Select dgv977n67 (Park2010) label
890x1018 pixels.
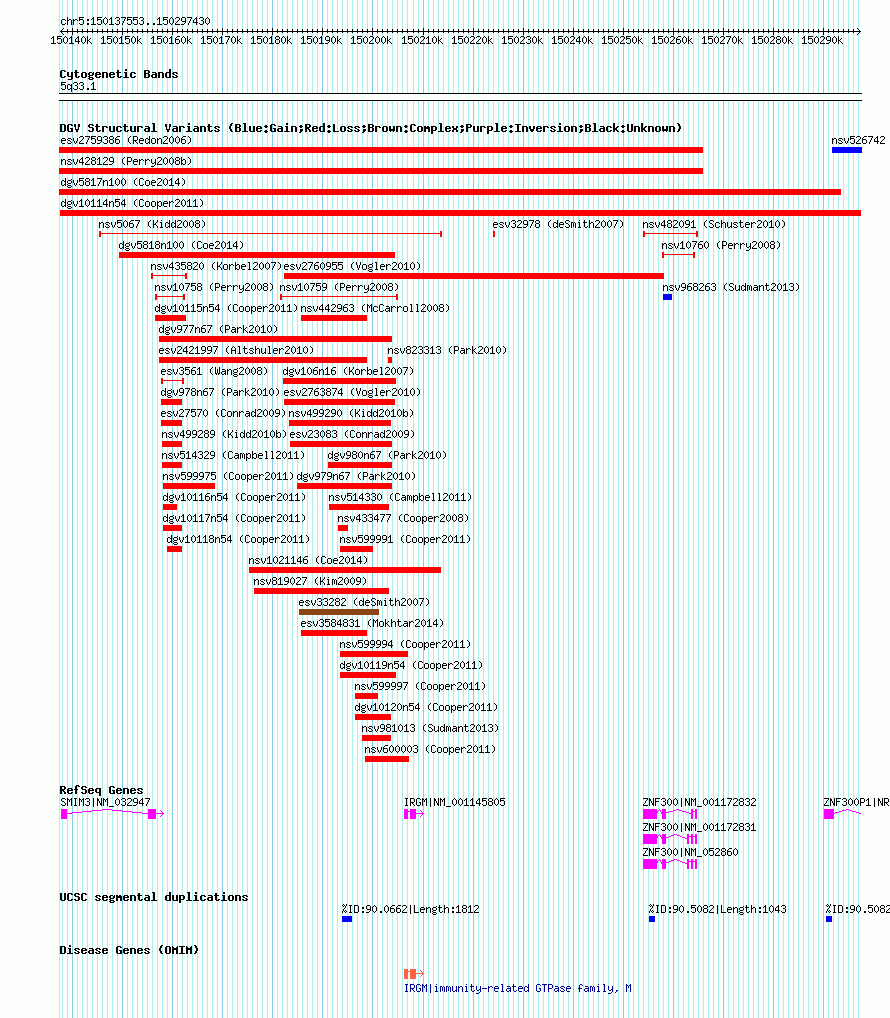tap(218, 329)
